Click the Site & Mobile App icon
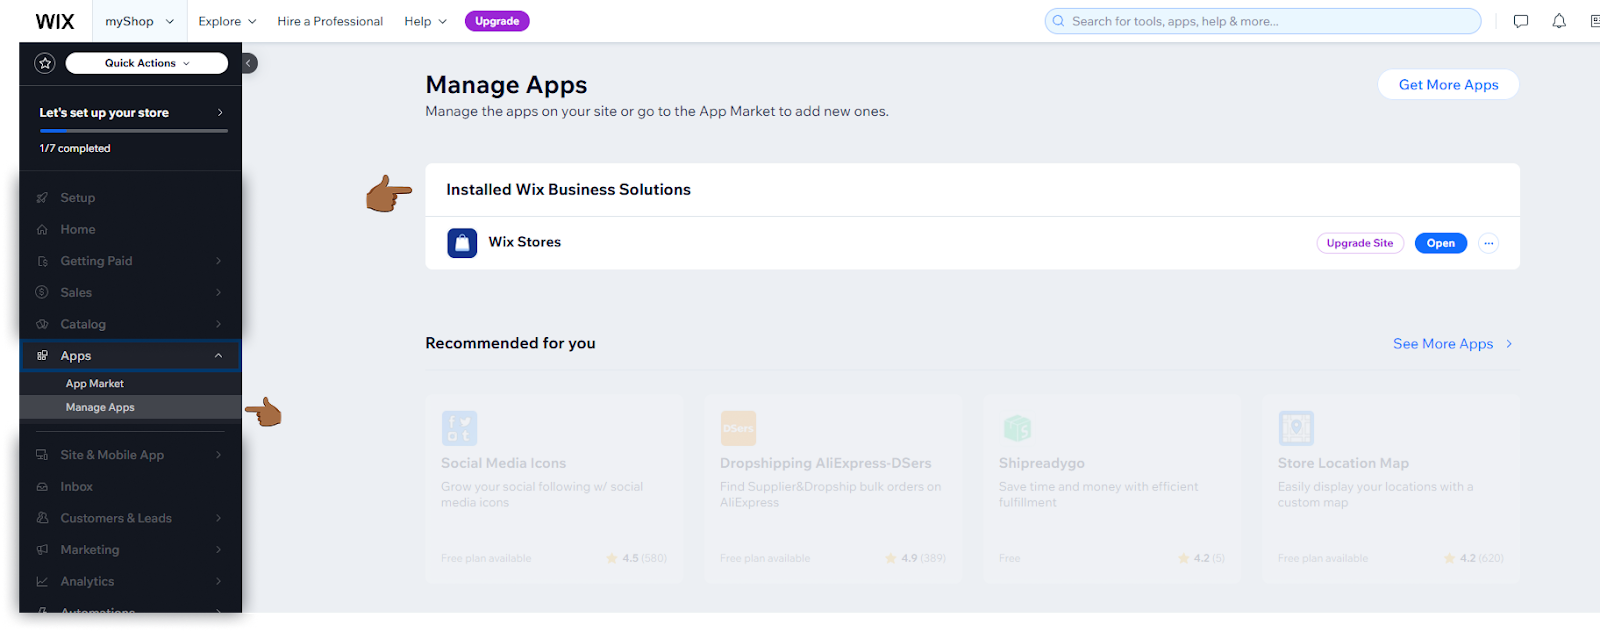The width and height of the screenshot is (1600, 632). click(x=42, y=455)
